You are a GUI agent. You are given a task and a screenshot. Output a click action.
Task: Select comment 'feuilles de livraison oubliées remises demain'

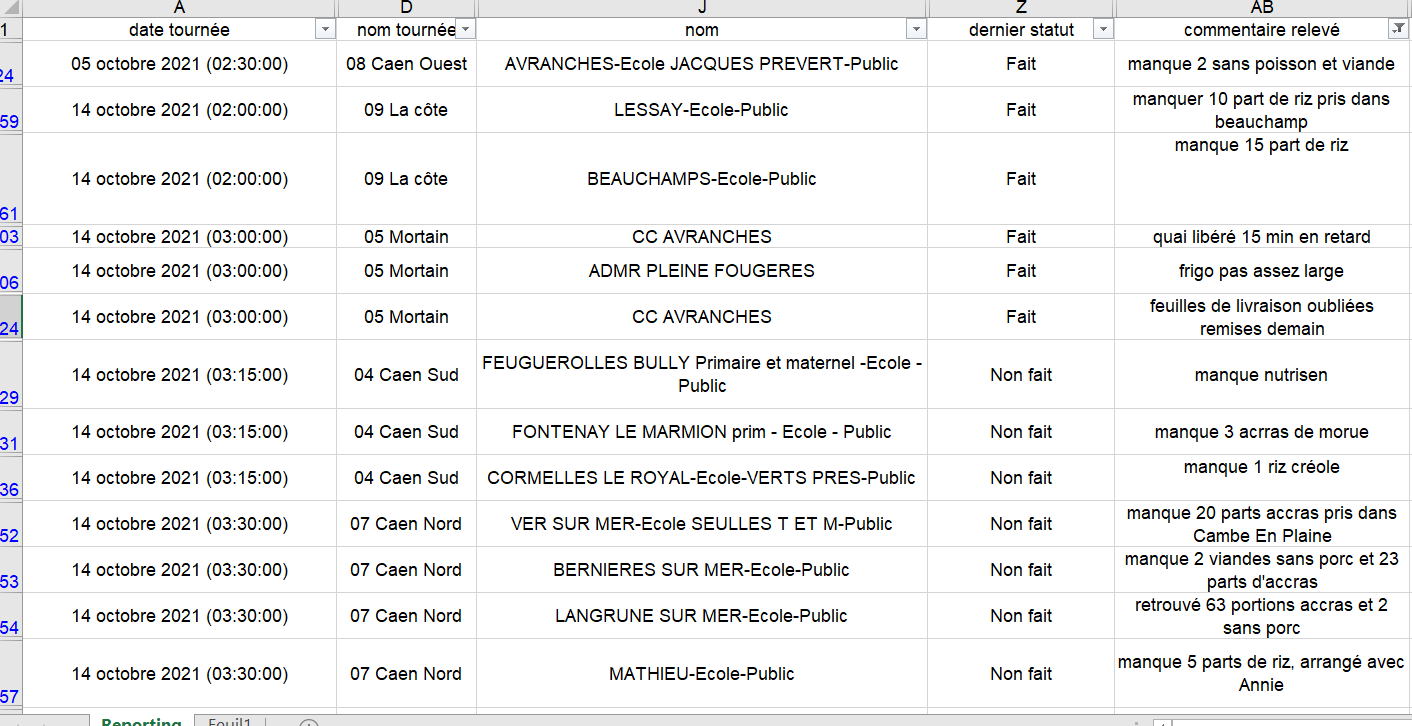1262,317
